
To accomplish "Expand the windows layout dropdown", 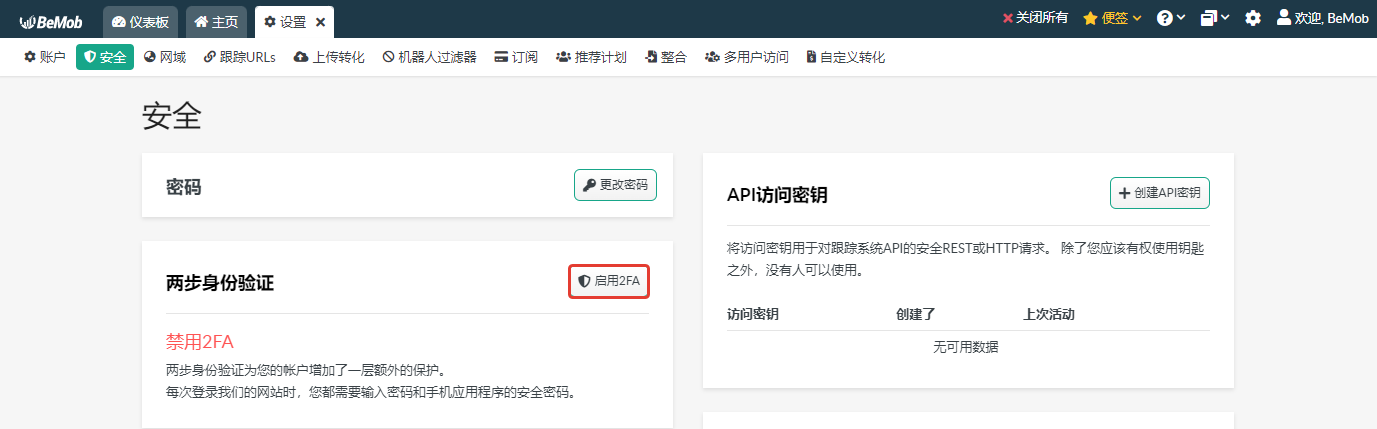I will 1215,19.
